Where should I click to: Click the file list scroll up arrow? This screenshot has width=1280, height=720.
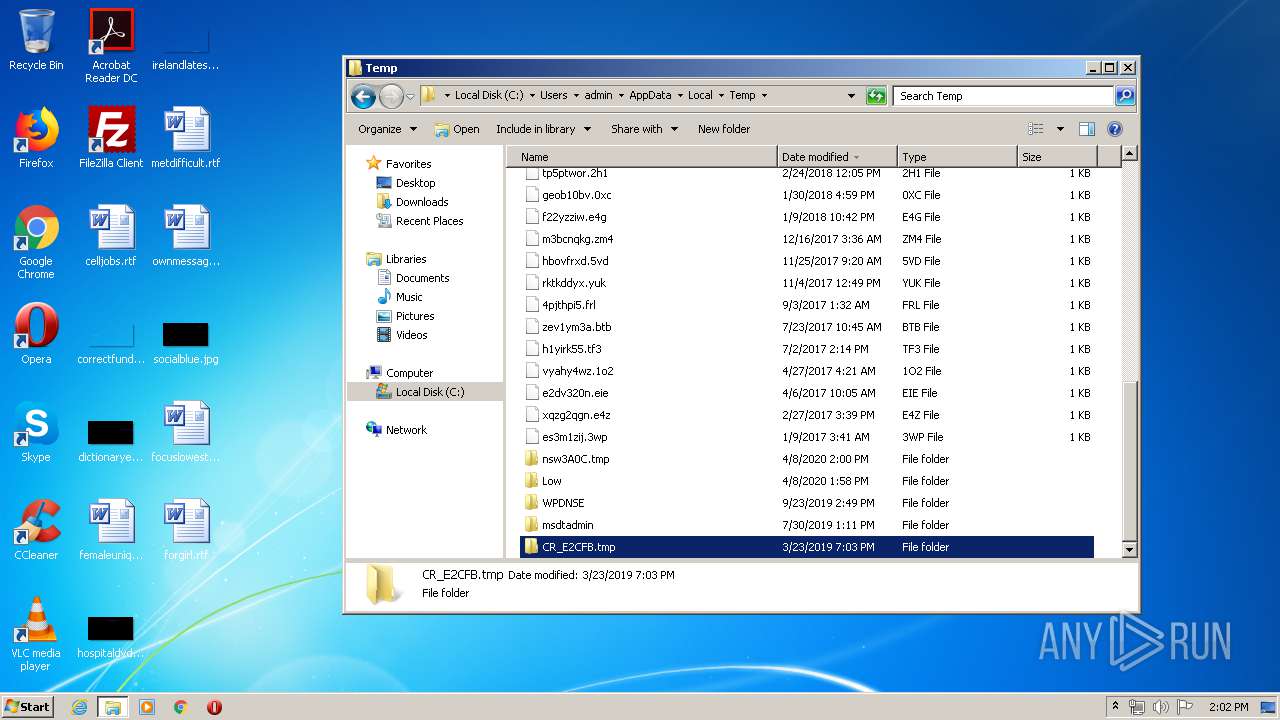[x=1129, y=154]
